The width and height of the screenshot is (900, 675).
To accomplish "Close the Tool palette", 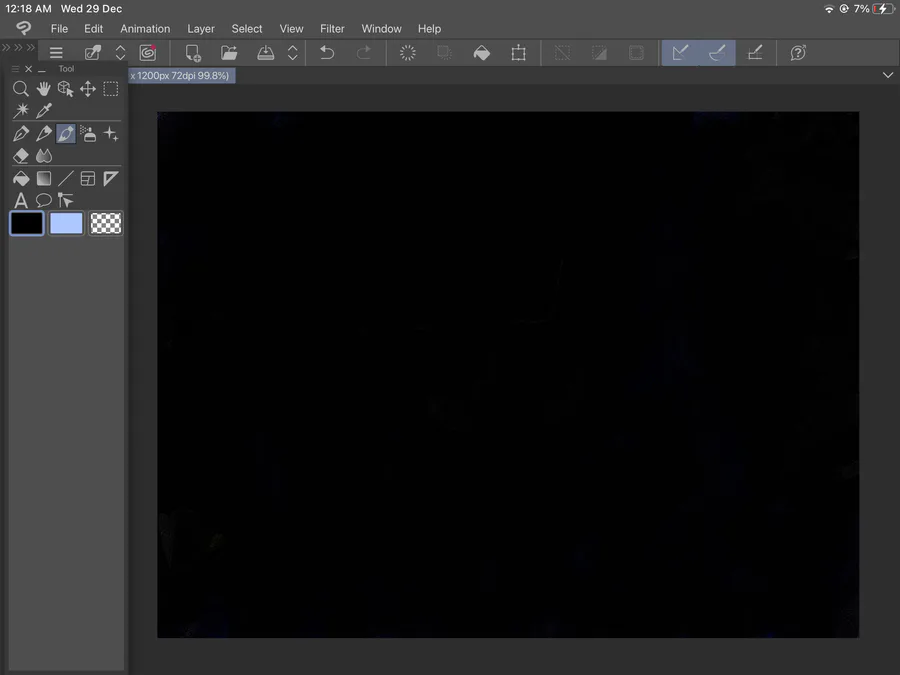I will pos(29,68).
